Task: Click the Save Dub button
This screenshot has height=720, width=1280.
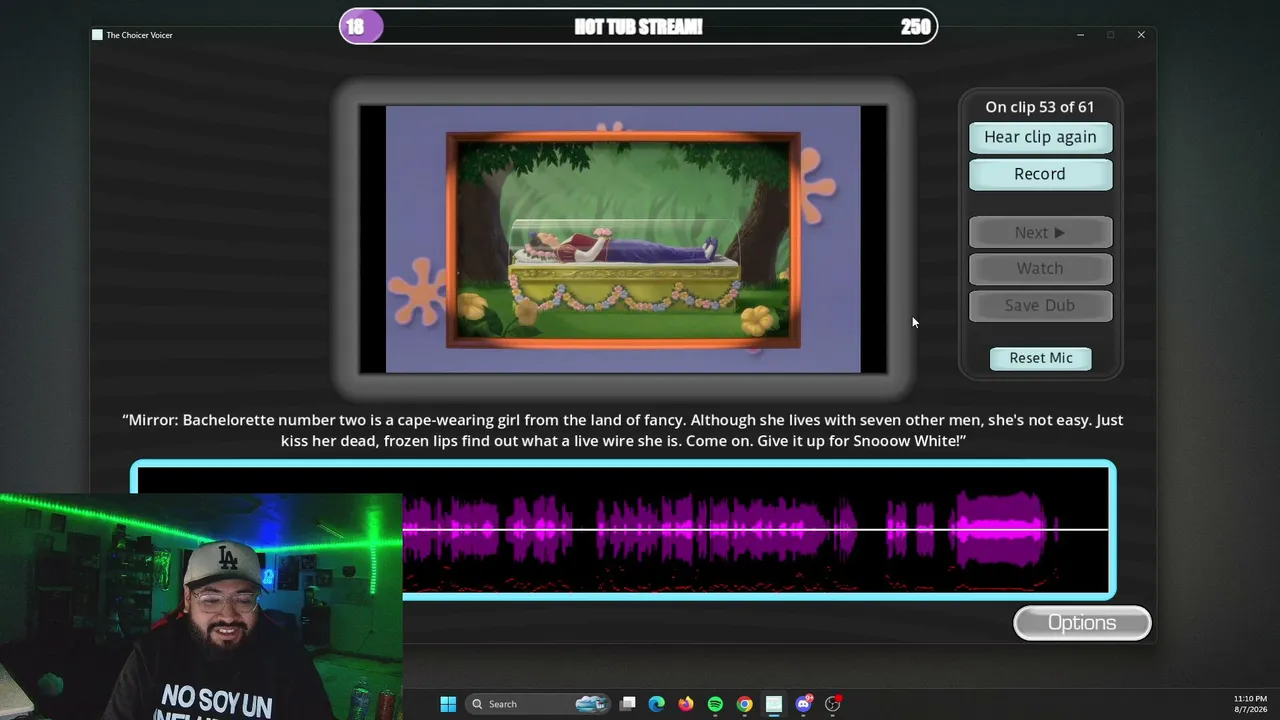Action: click(x=1040, y=305)
